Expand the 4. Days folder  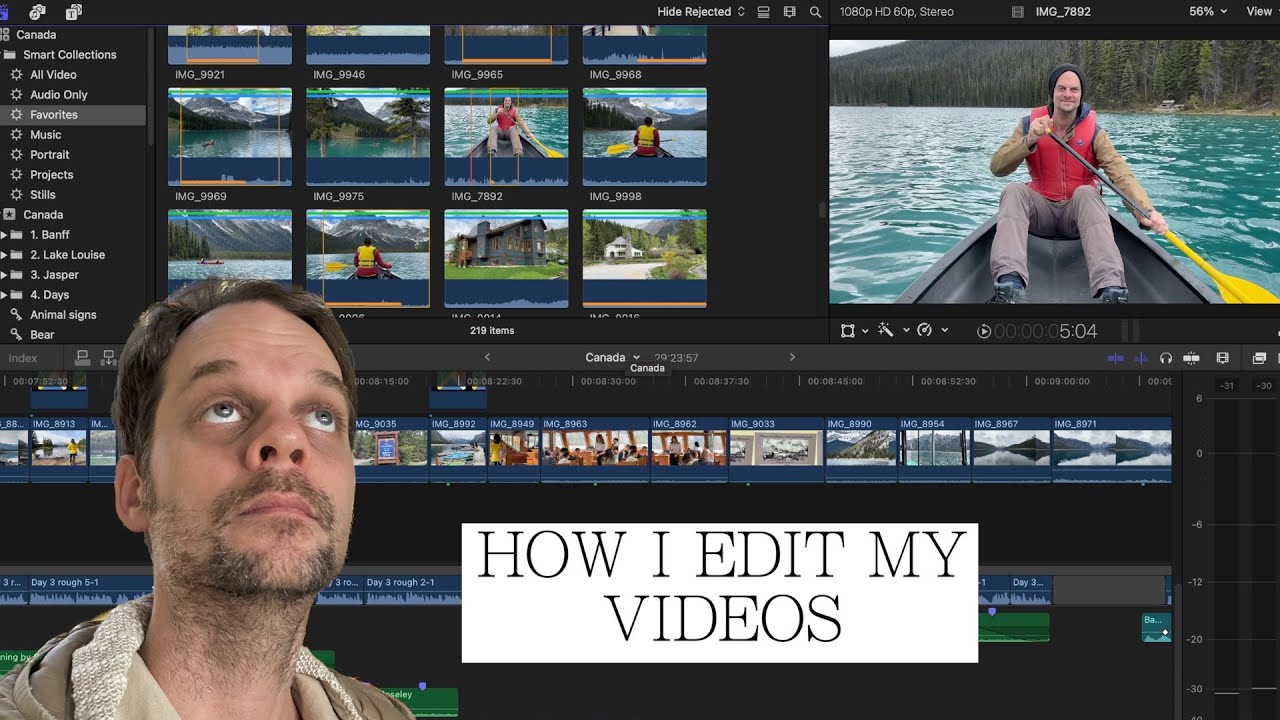pos(4,295)
